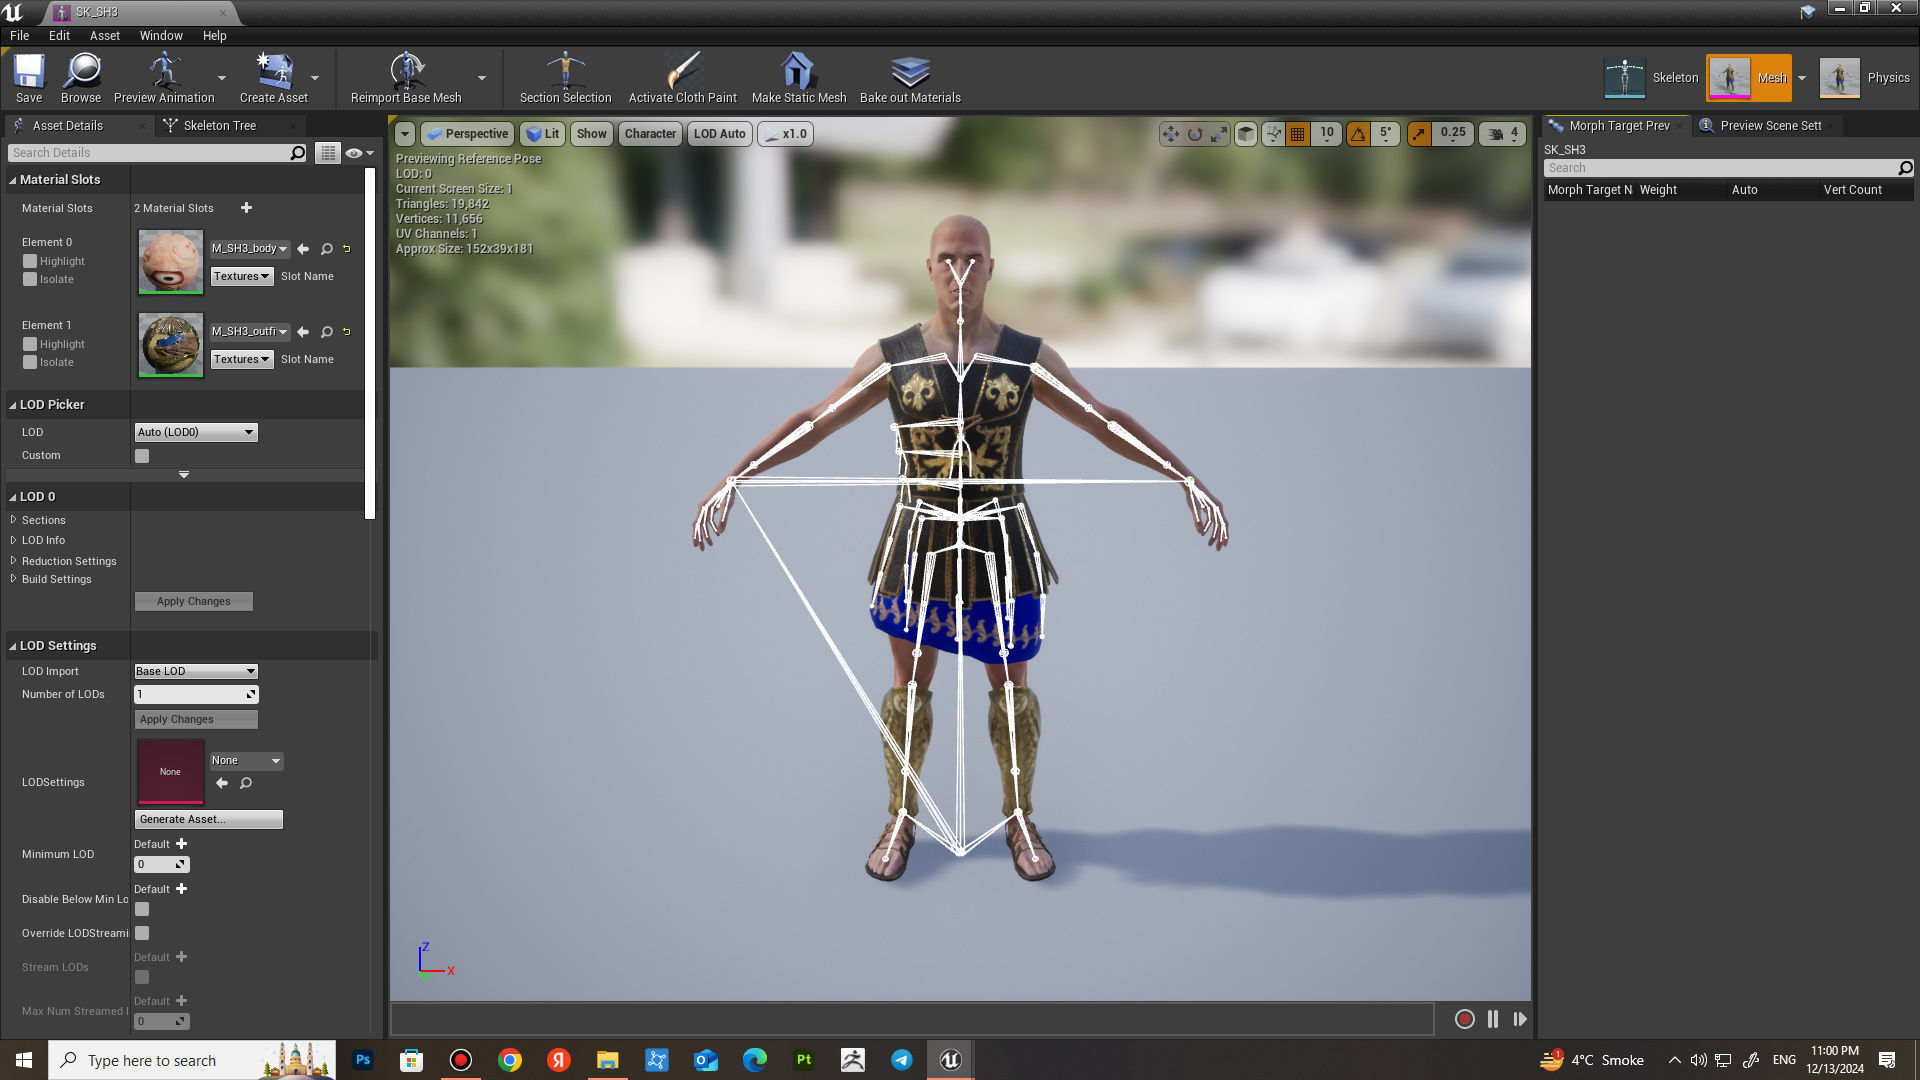Select the scale gizmo icon in viewport
Screen dimensions: 1920x1080
pyautogui.click(x=1218, y=134)
